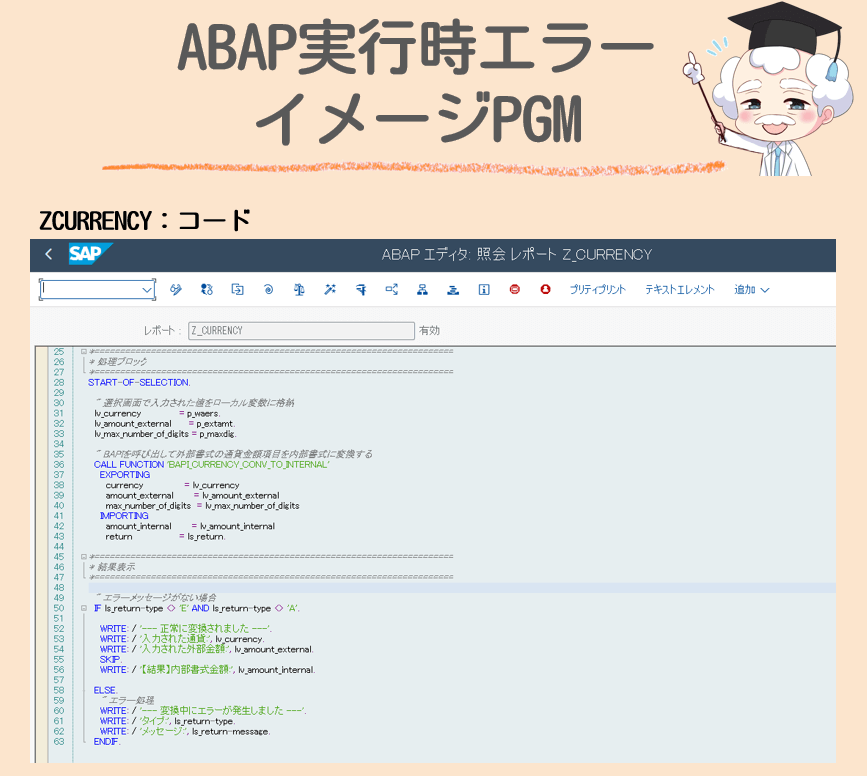Open the Other Object icon
Viewport: 867px width, 776px height.
coord(237,289)
